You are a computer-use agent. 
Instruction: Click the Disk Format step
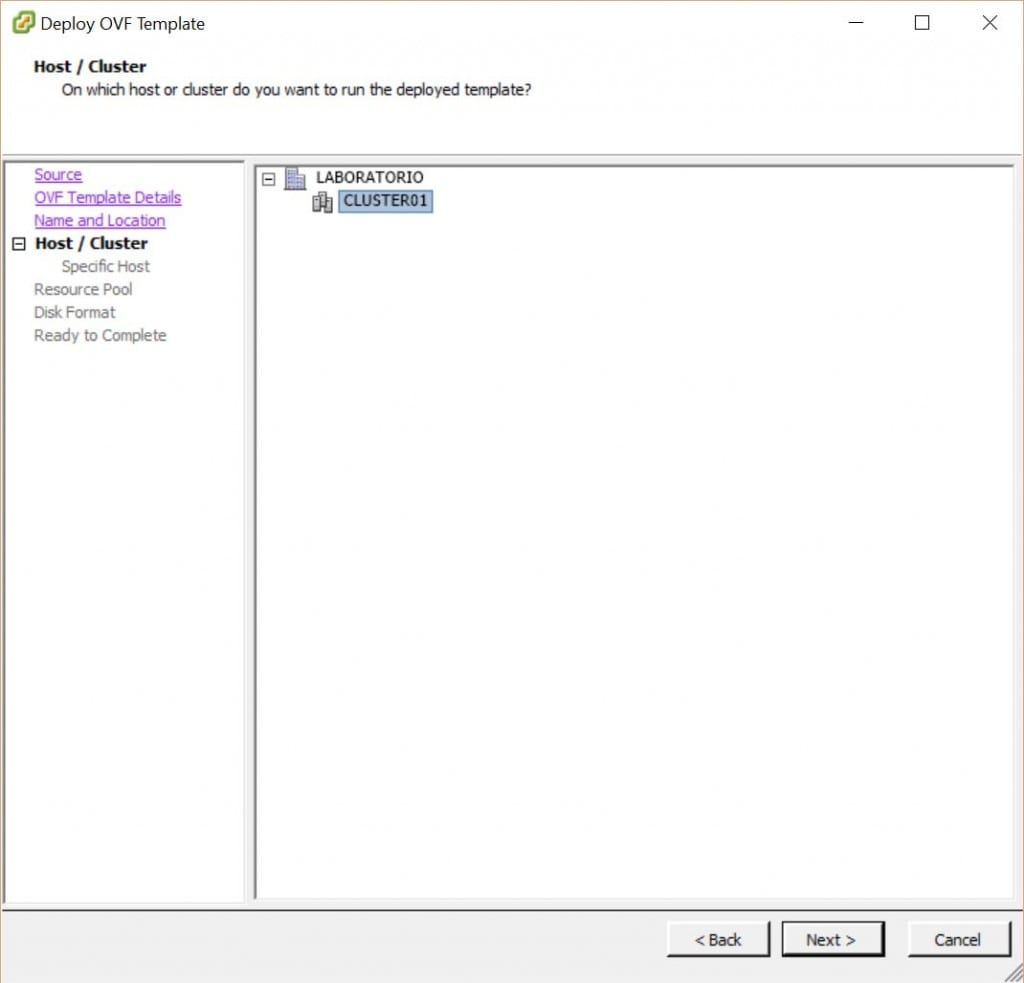click(75, 313)
